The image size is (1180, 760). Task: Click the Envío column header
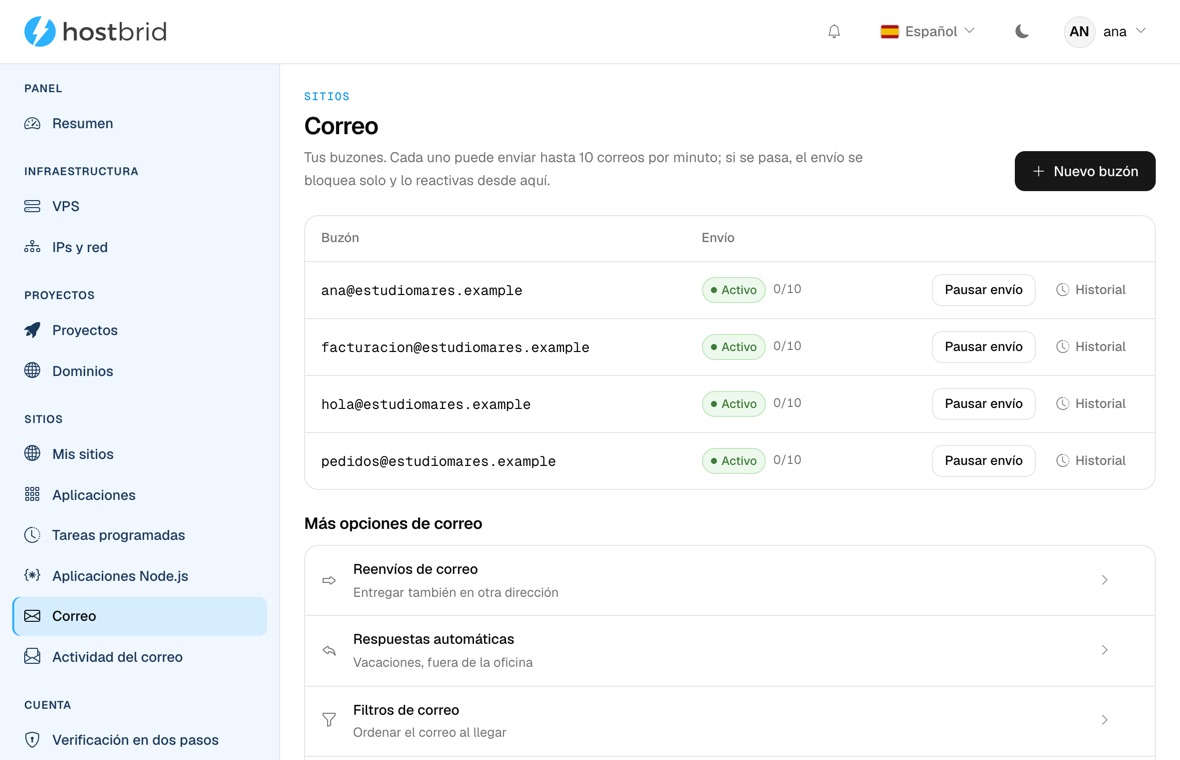(x=718, y=238)
